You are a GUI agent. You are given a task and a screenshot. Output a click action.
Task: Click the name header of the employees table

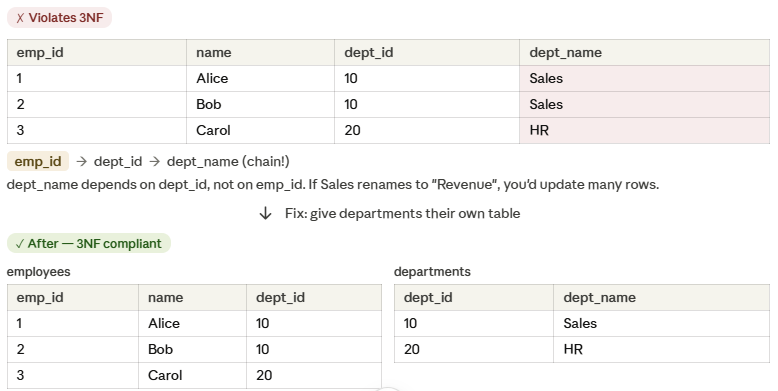(193, 298)
